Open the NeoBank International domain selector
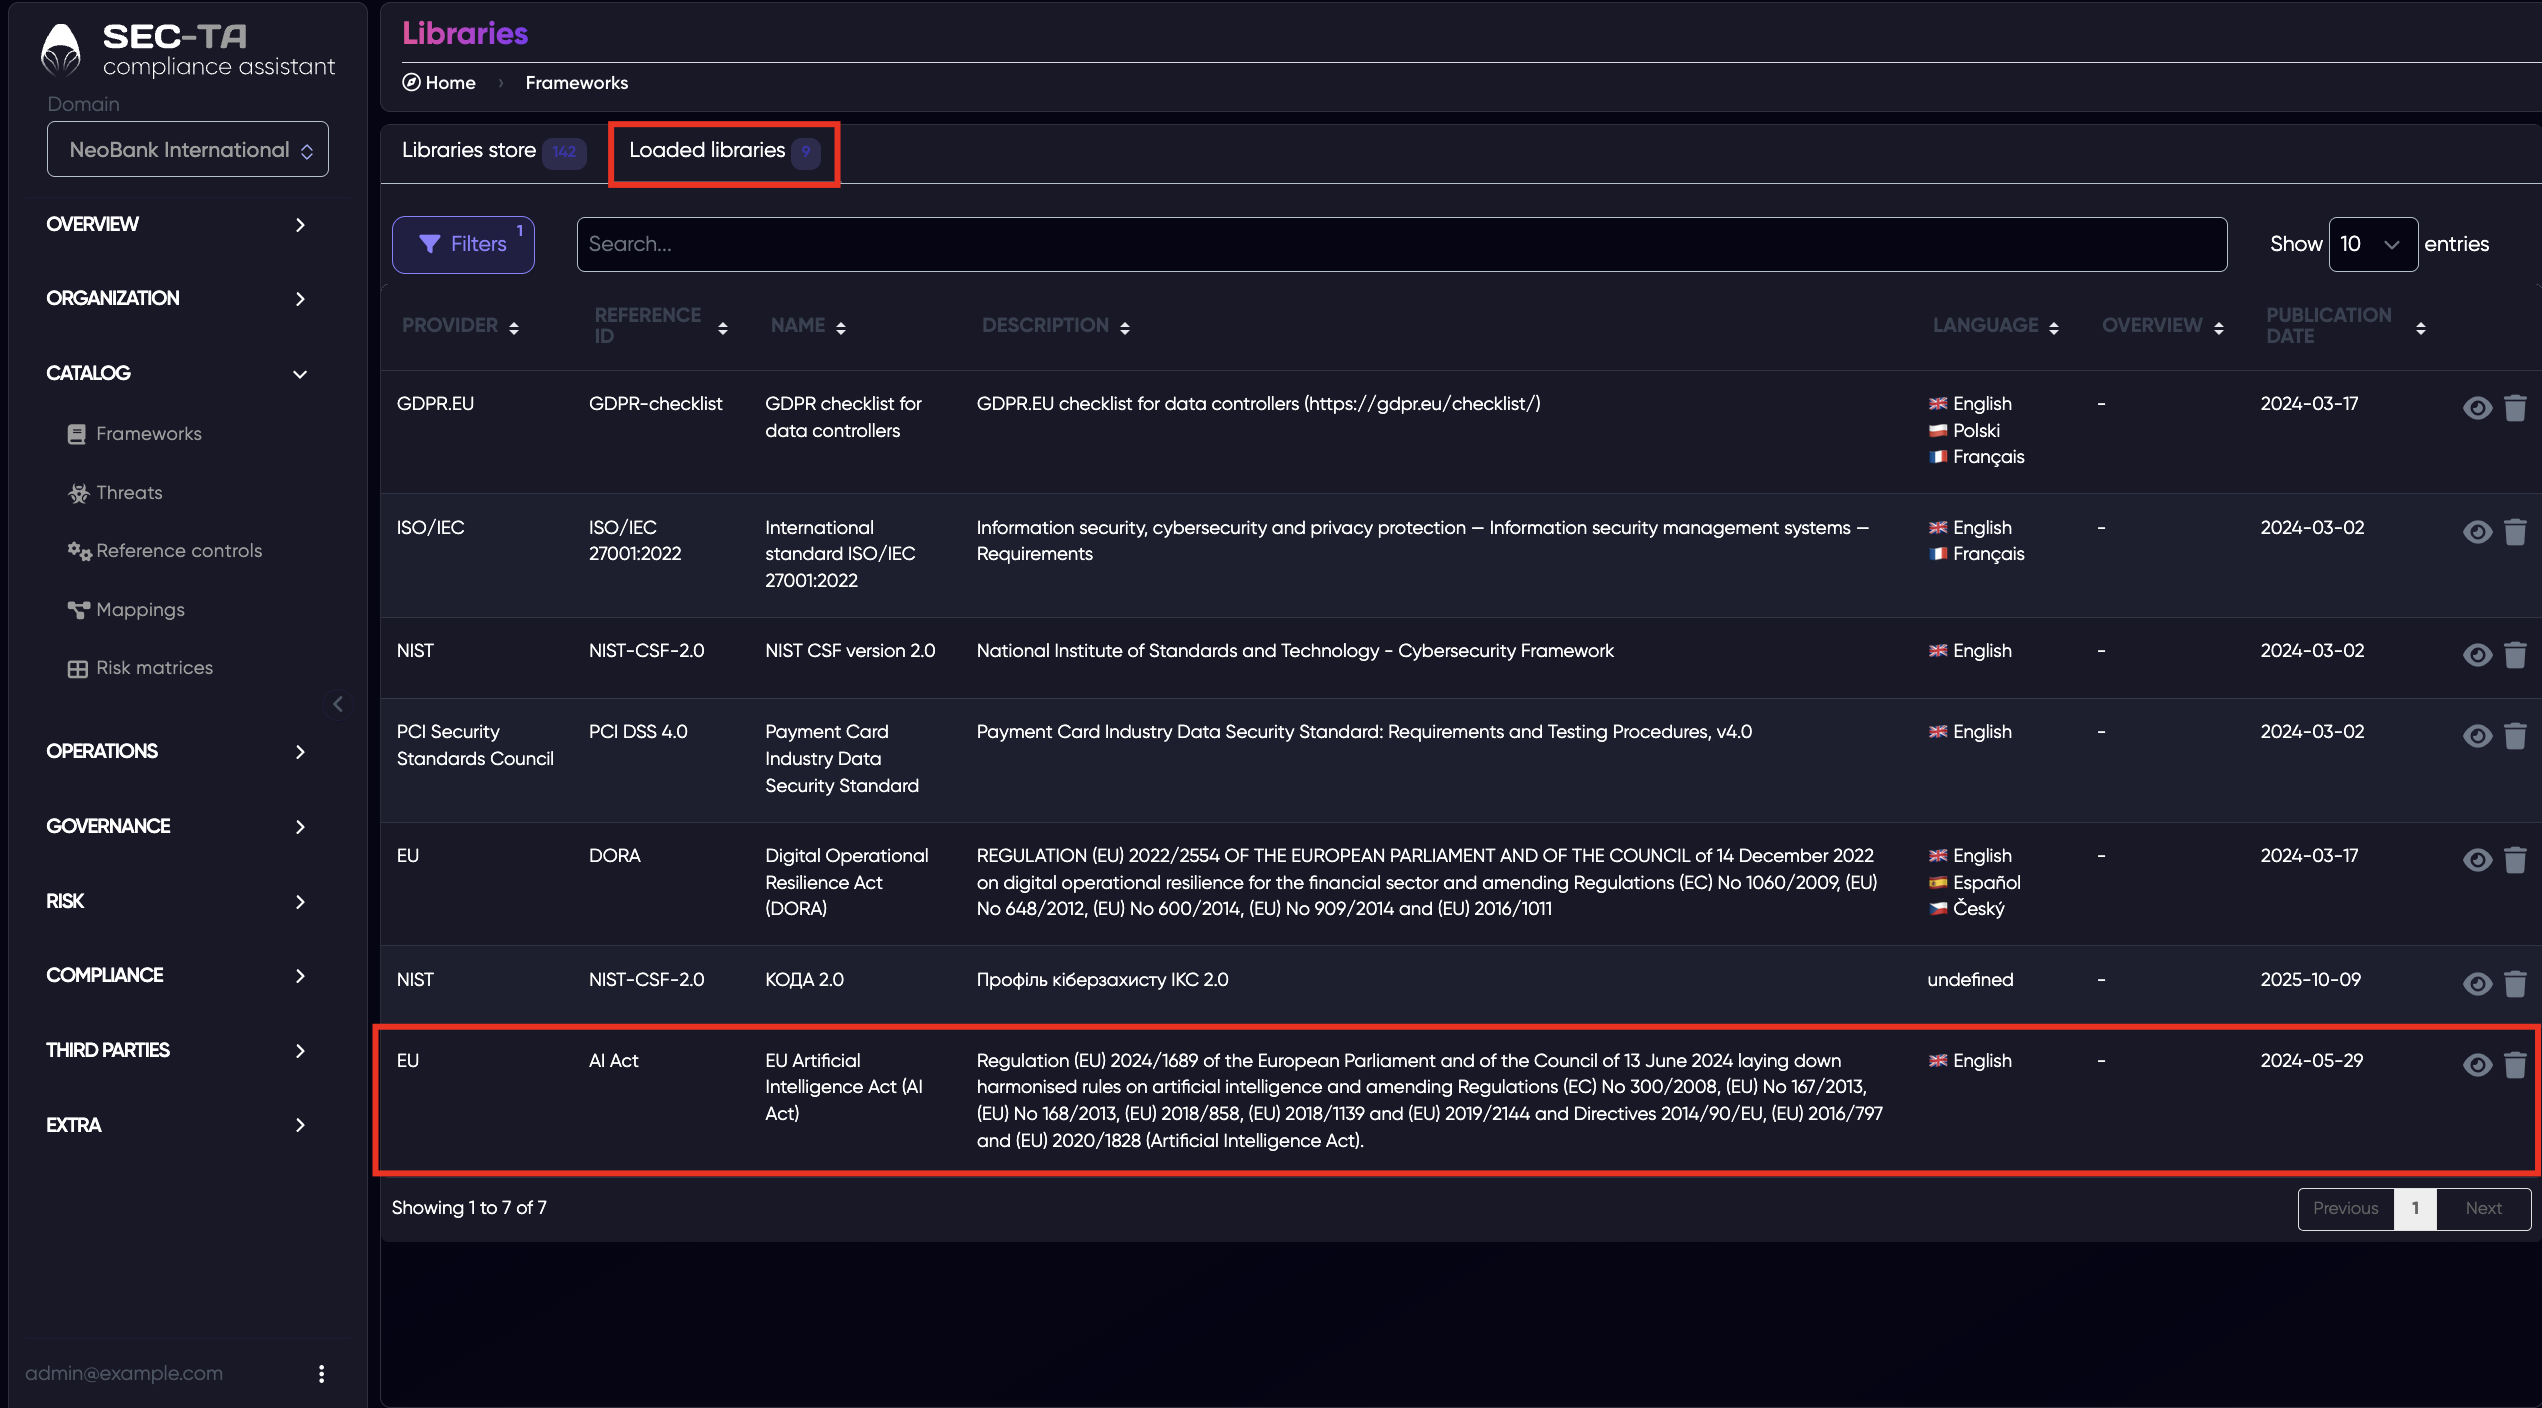This screenshot has height=1408, width=2542. [x=188, y=149]
